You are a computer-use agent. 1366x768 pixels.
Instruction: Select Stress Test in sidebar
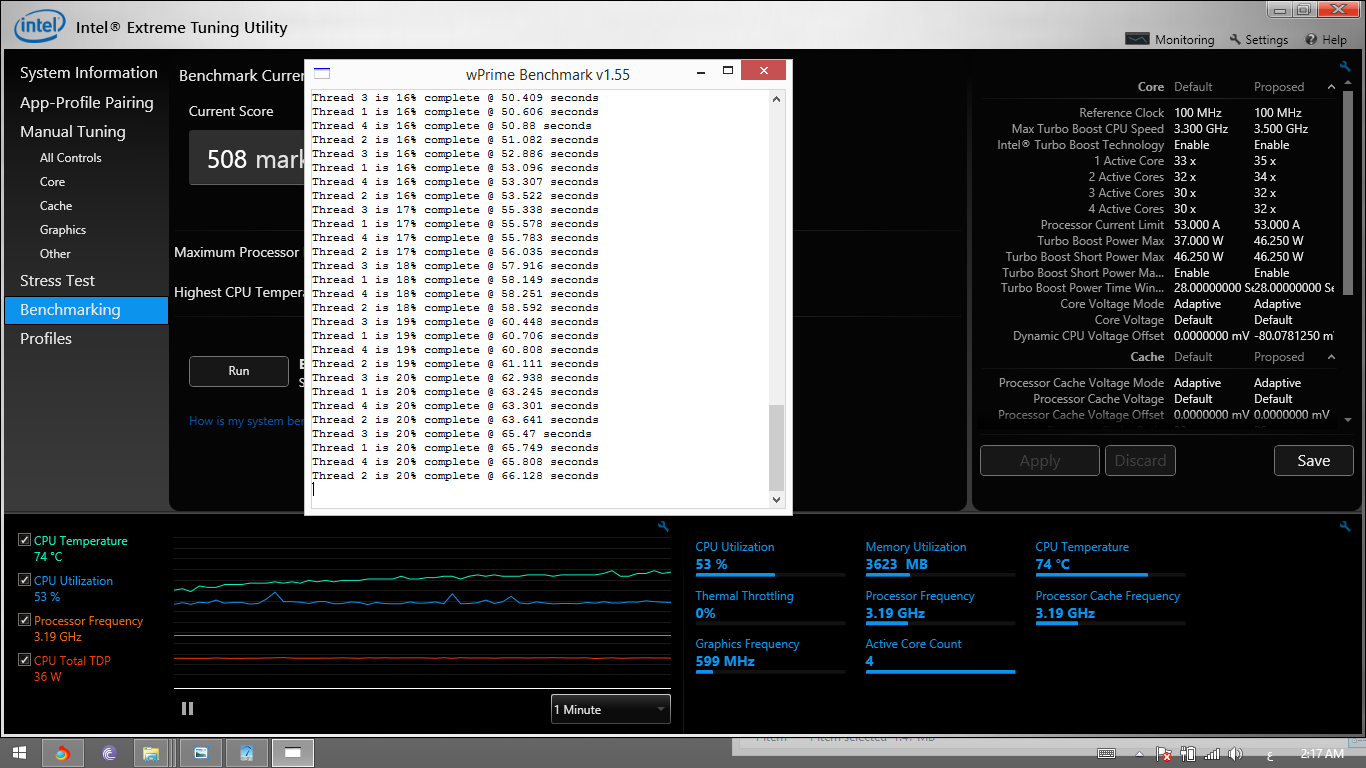click(x=58, y=281)
